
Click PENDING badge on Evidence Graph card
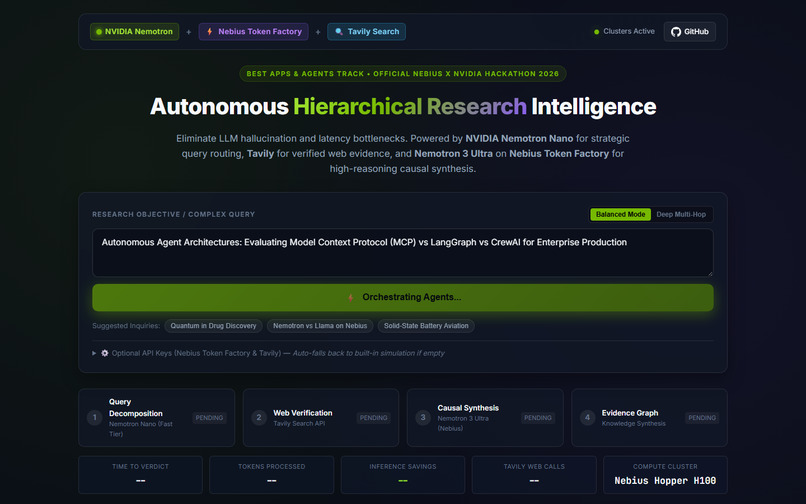[x=702, y=418]
